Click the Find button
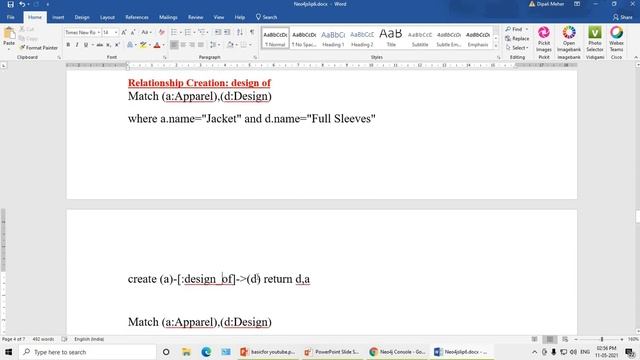Screen dimensions: 640x360 pyautogui.click(x=517, y=29)
